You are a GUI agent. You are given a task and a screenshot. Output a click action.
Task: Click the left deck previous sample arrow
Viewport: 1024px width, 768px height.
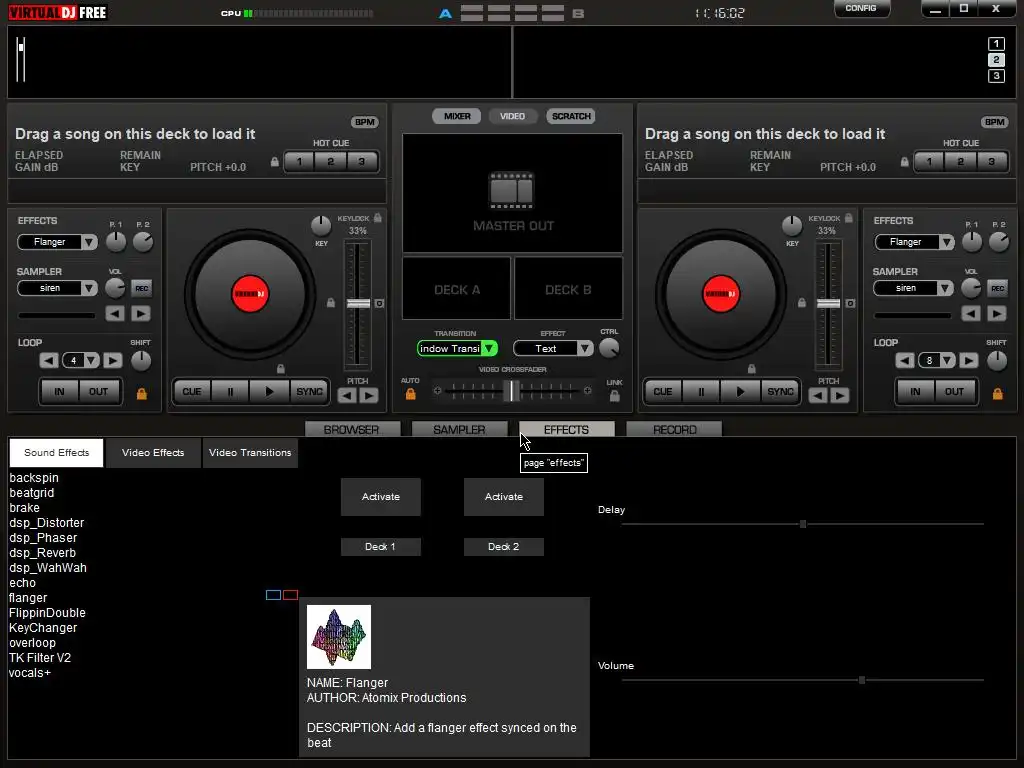tap(116, 314)
